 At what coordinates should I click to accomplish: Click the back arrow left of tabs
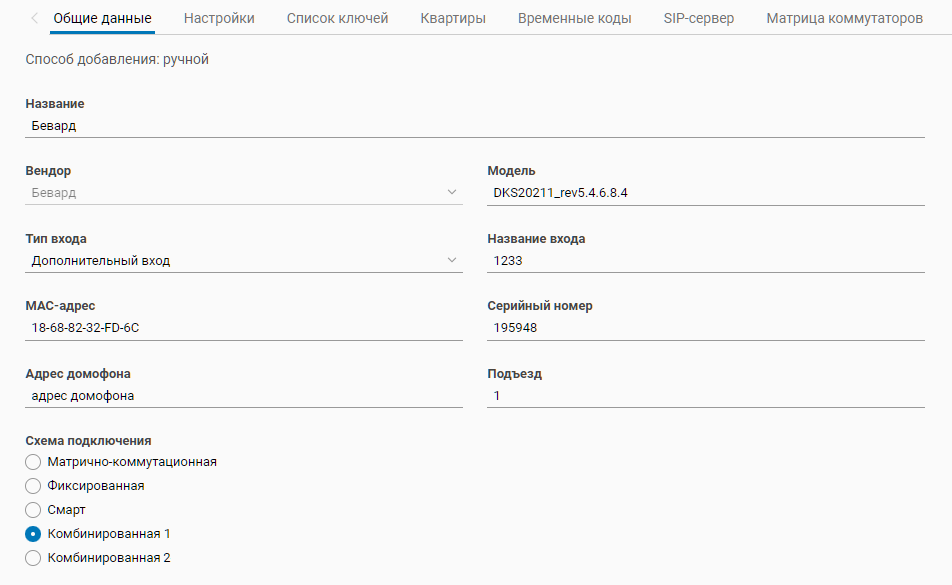(x=35, y=18)
